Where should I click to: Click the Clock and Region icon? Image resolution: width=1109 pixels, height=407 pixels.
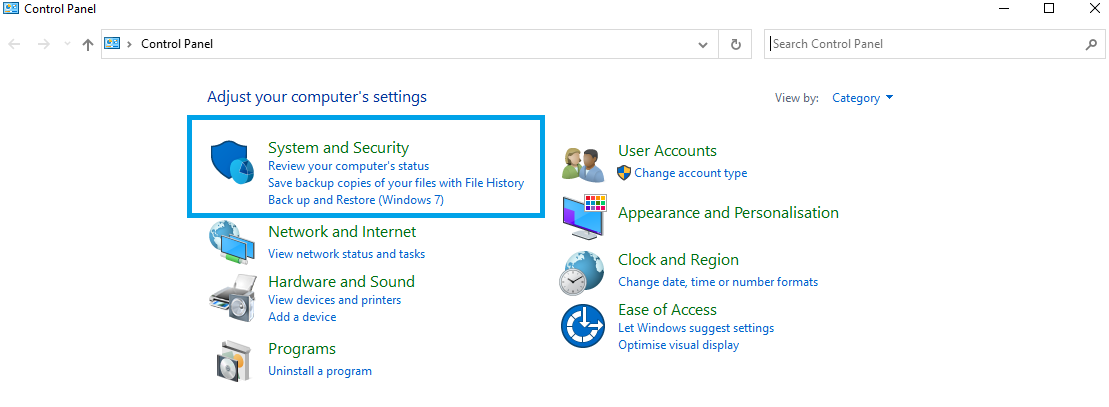pyautogui.click(x=583, y=271)
